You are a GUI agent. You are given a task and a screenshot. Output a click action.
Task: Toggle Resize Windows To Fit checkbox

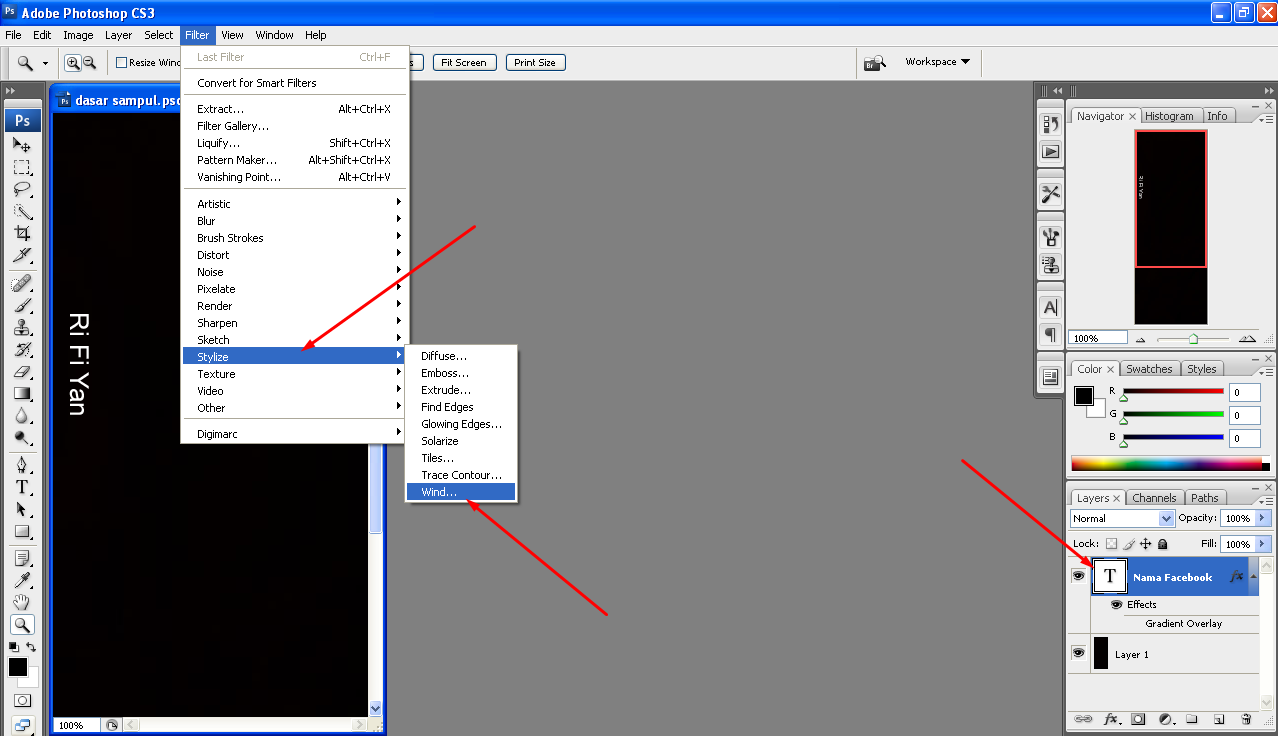point(122,62)
